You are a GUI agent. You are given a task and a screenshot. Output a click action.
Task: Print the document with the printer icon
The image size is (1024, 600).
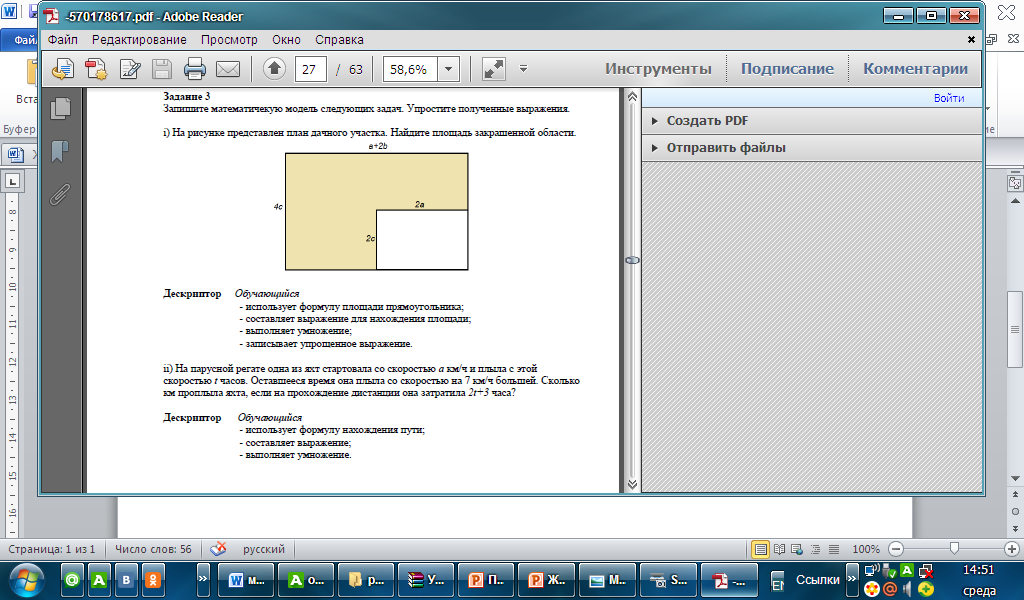tap(195, 69)
